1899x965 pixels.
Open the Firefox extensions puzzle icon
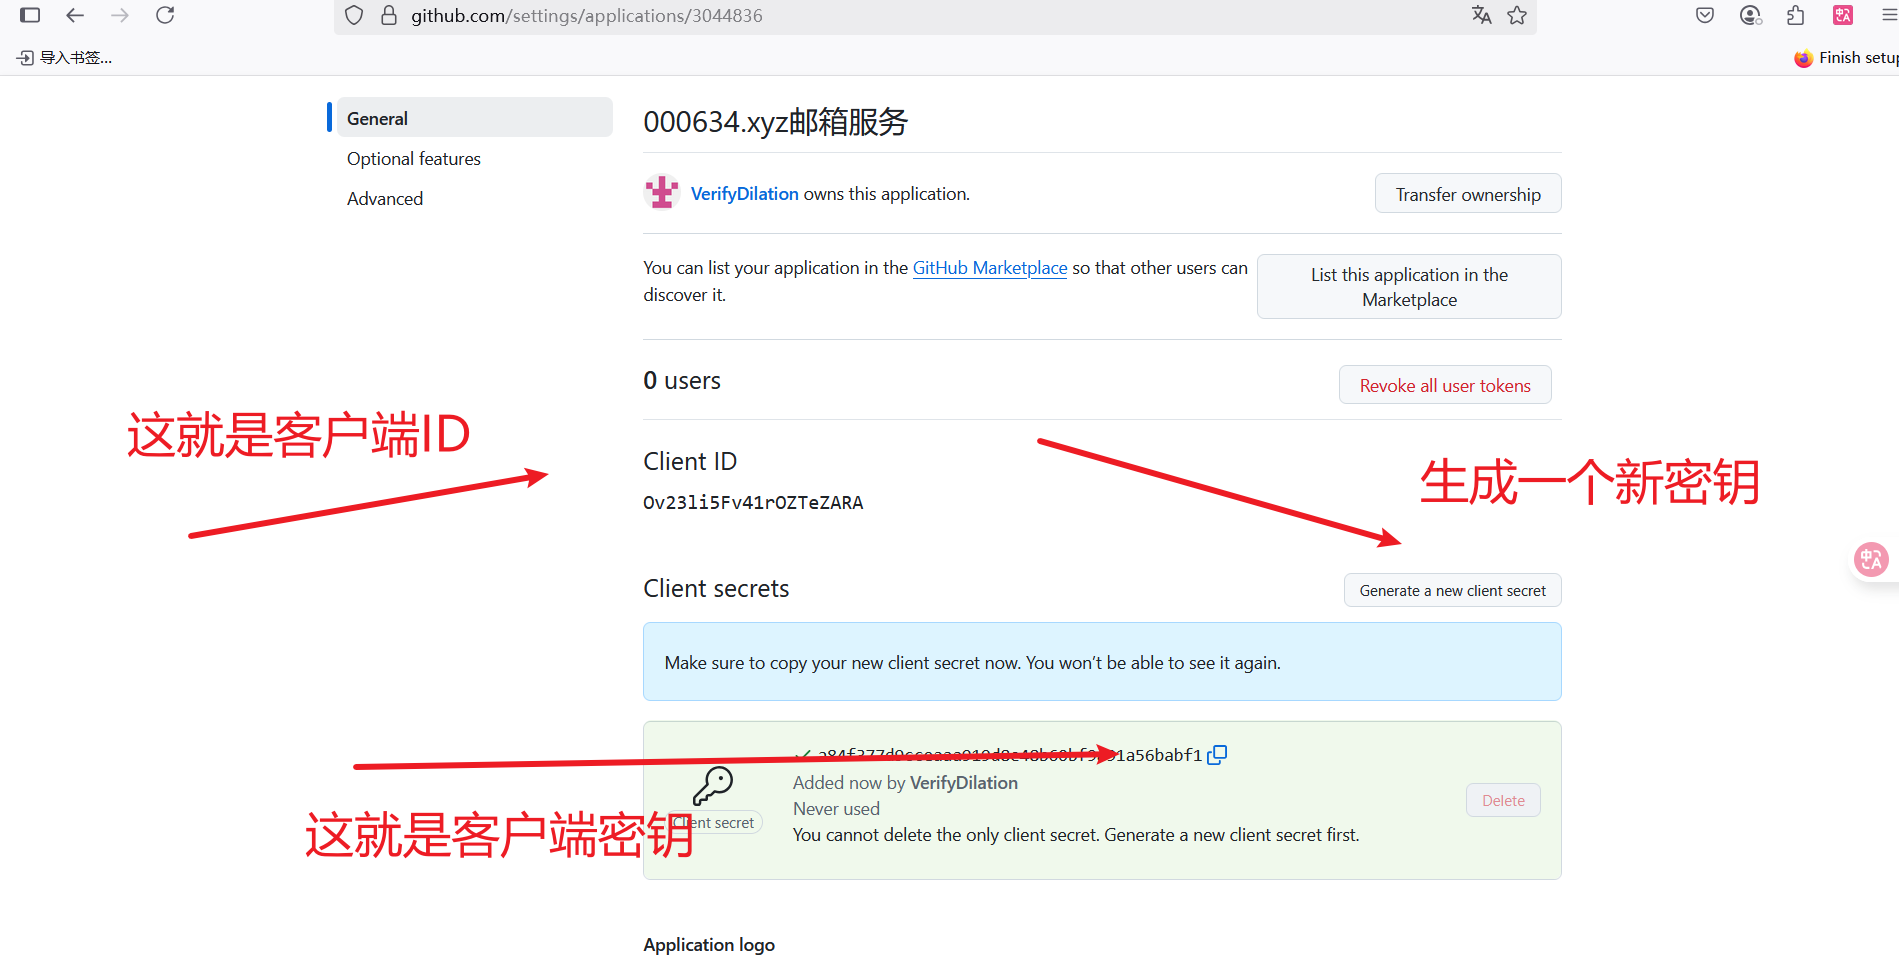coord(1796,15)
